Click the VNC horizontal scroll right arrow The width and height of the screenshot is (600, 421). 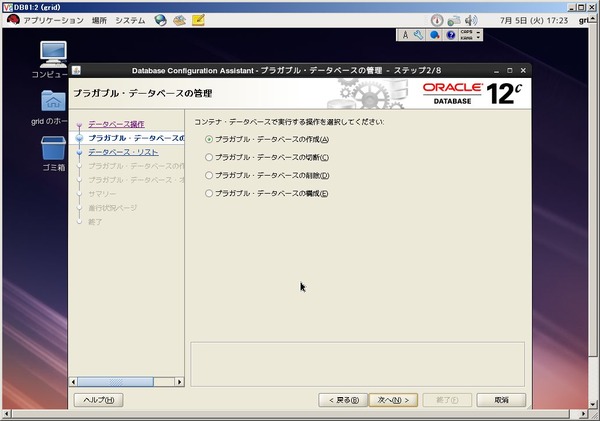coord(583,413)
